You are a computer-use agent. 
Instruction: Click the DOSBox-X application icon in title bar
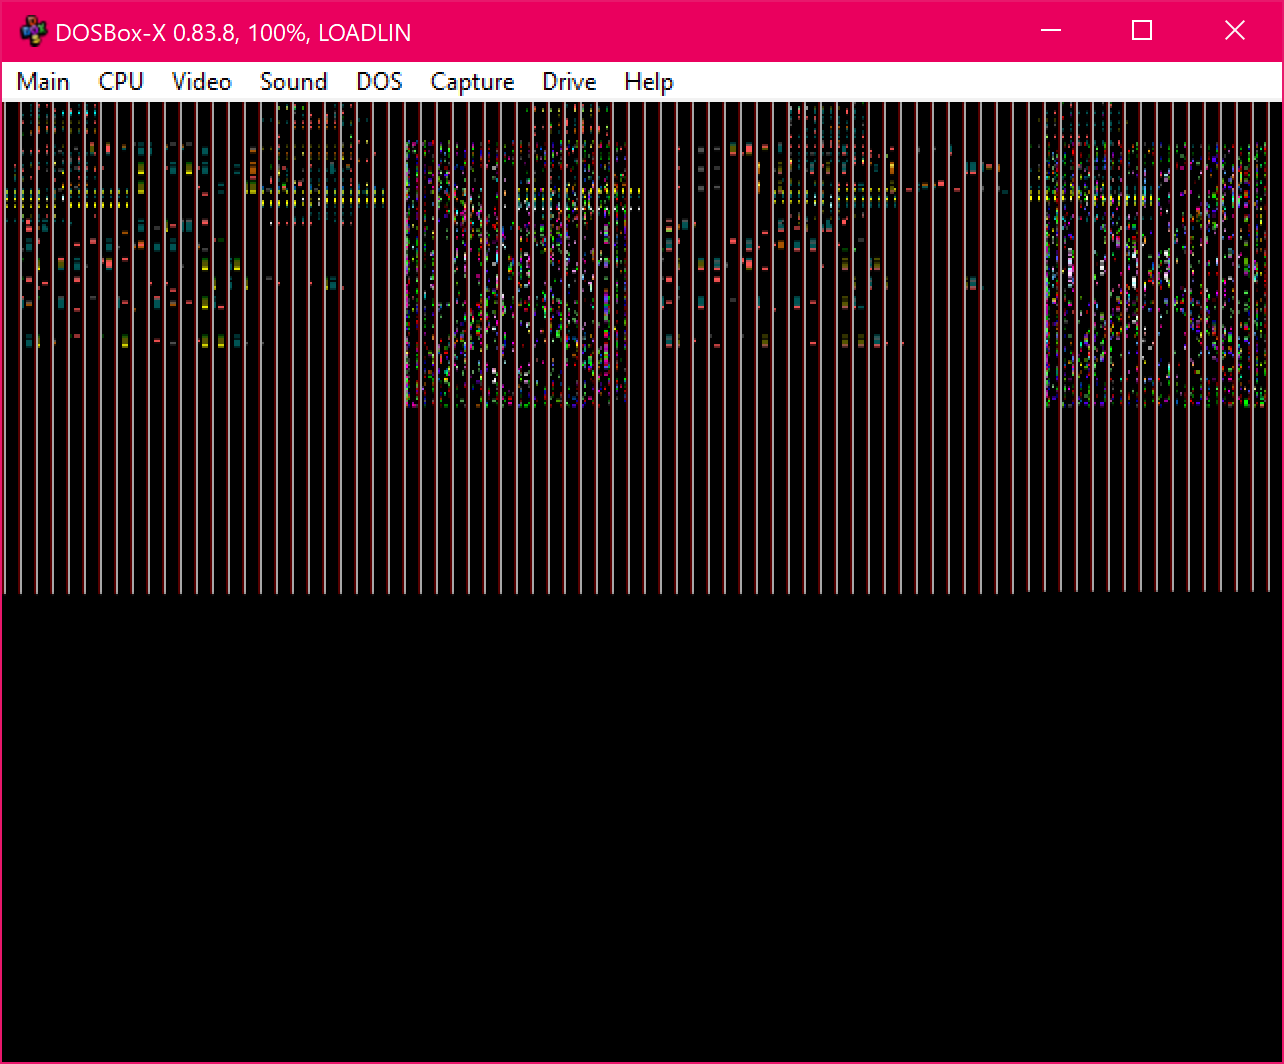(x=33, y=32)
